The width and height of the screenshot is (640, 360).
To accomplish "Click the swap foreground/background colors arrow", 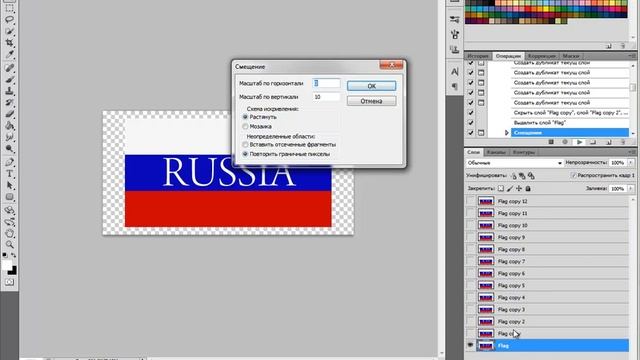I will click(x=13, y=255).
